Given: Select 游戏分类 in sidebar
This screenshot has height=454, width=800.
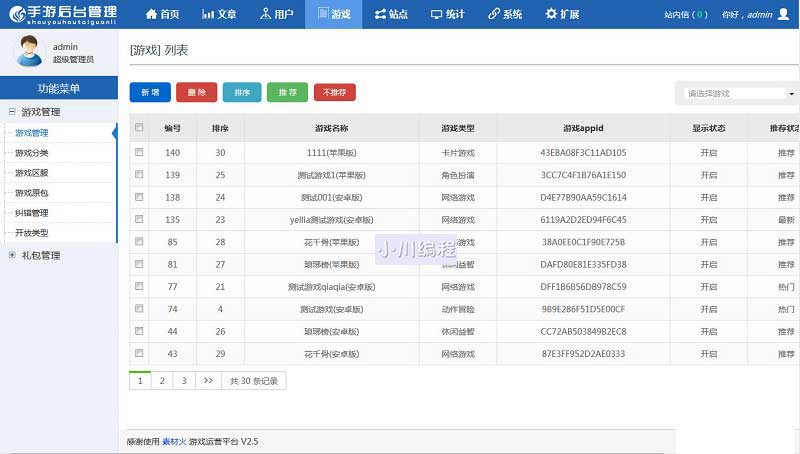Looking at the screenshot, I should tap(32, 153).
